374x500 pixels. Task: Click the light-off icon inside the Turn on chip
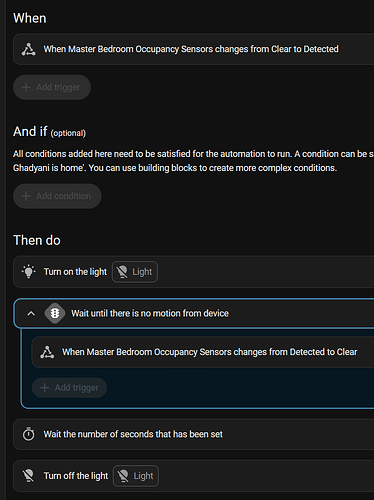pyautogui.click(x=122, y=272)
